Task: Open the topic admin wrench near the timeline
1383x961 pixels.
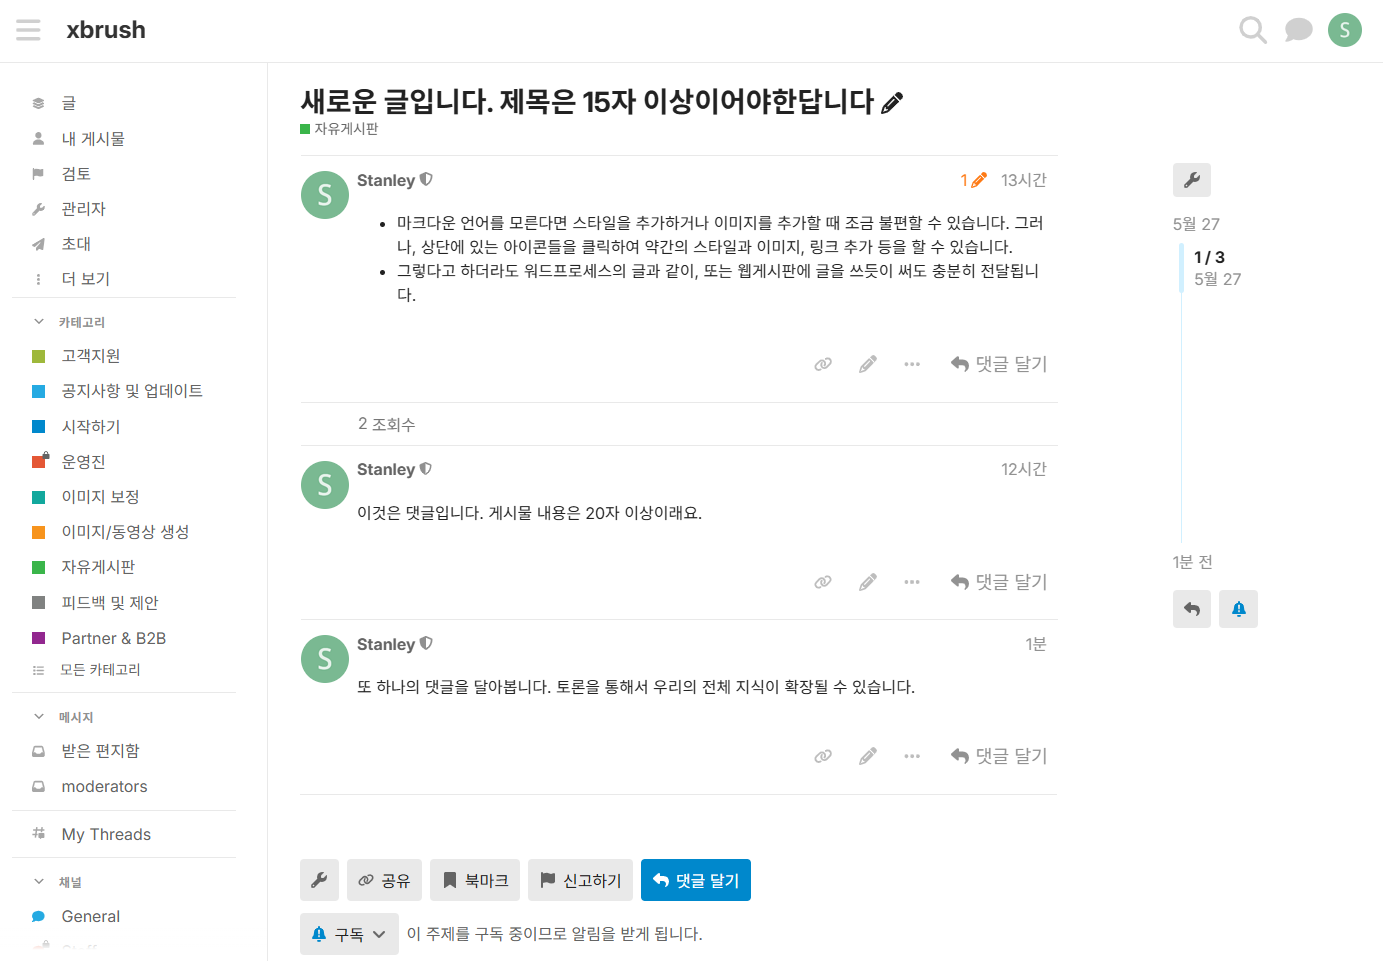Action: click(1192, 180)
